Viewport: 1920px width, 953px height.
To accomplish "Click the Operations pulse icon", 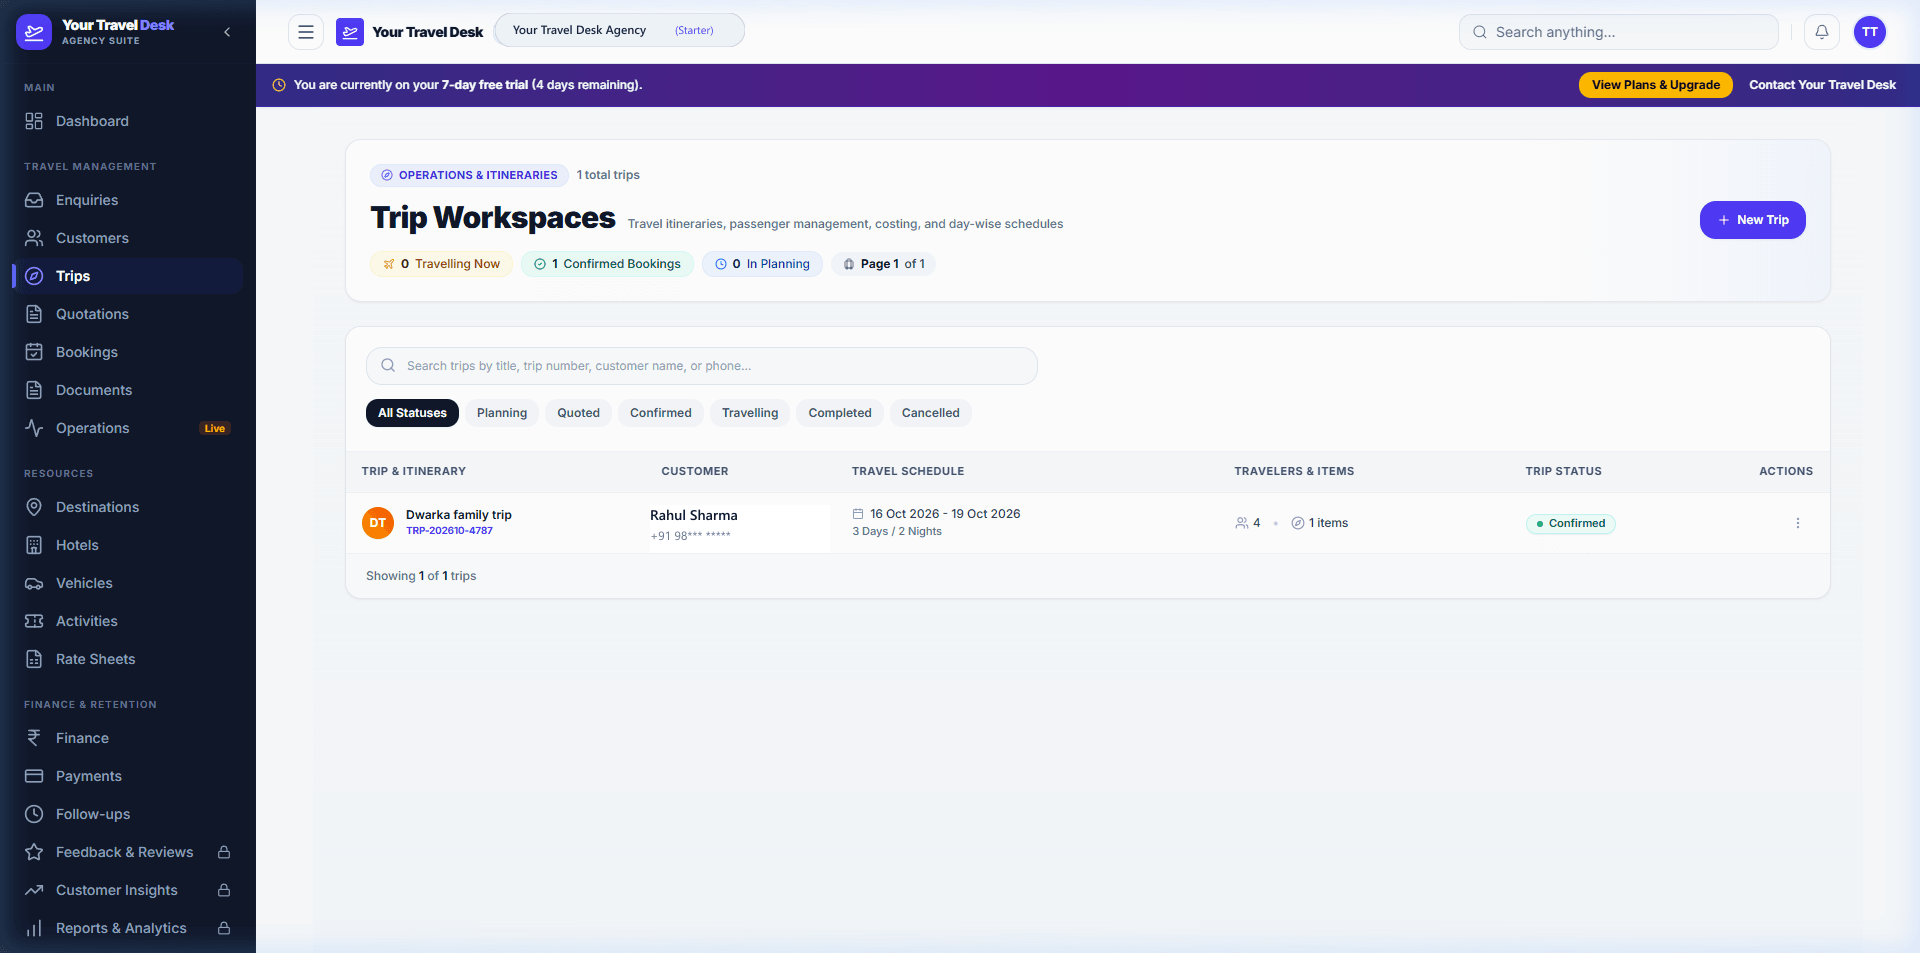I will tap(34, 428).
